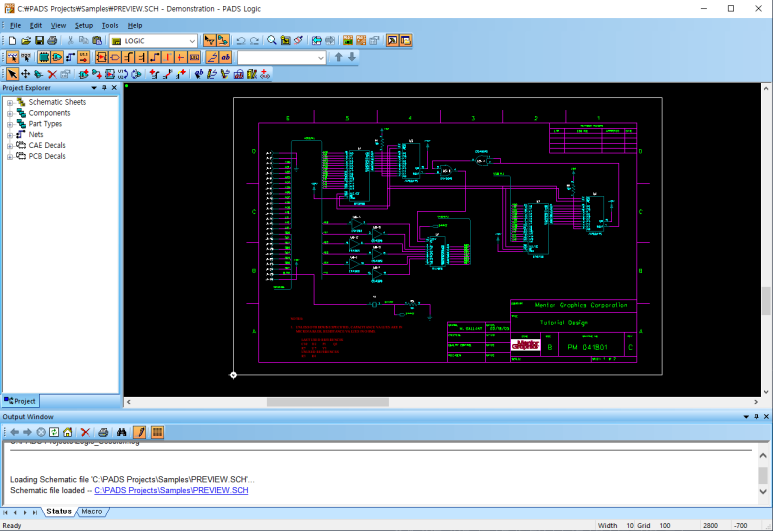Expand the Schematic Sheets node
This screenshot has width=773, height=531.
pyautogui.click(x=10, y=103)
